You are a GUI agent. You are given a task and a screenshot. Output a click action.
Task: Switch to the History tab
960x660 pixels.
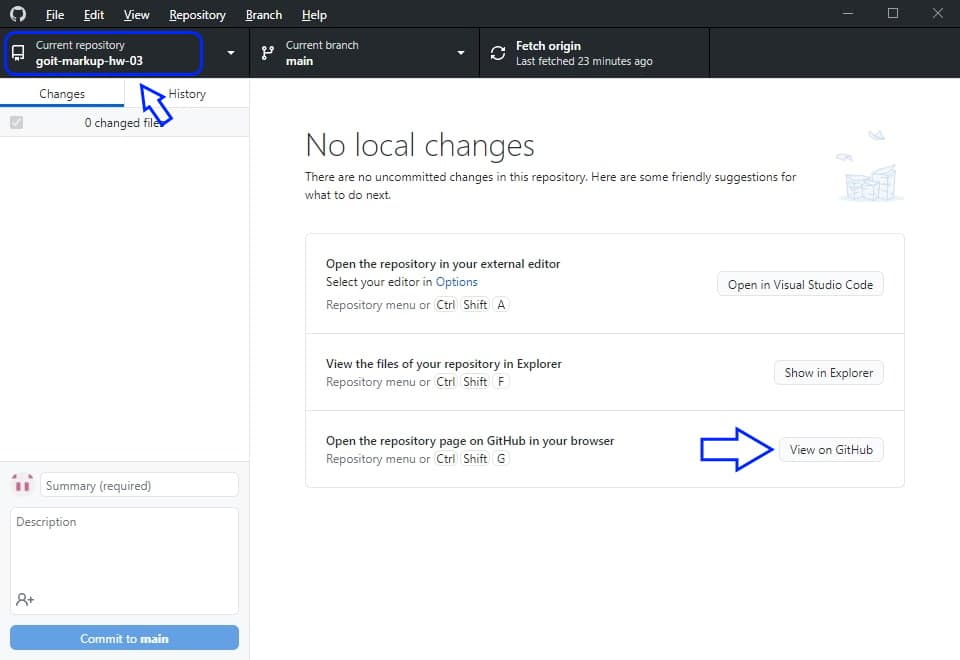[187, 94]
